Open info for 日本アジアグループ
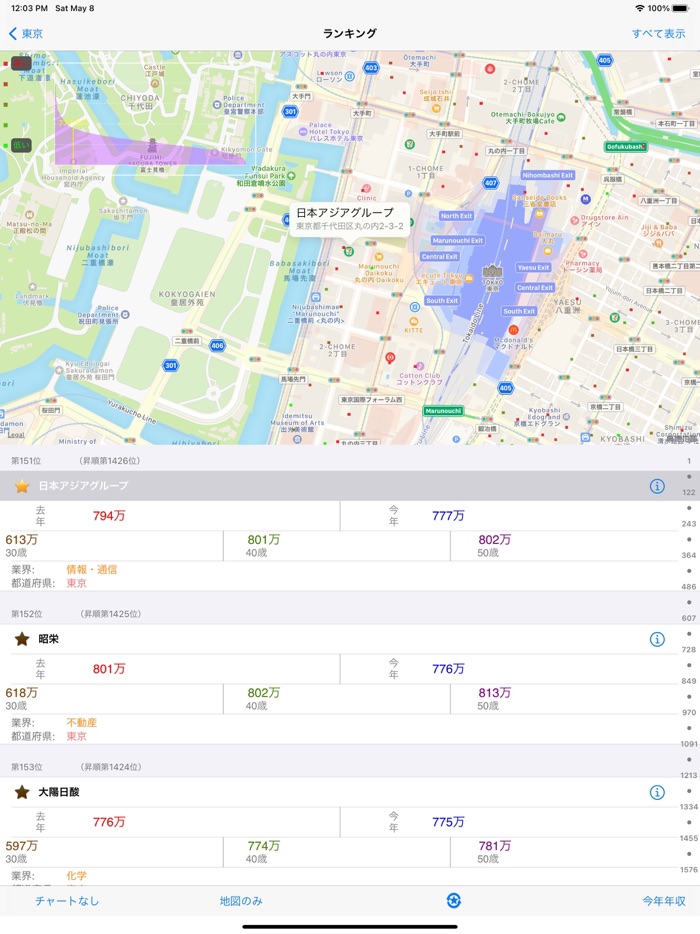This screenshot has width=700, height=934. click(657, 486)
